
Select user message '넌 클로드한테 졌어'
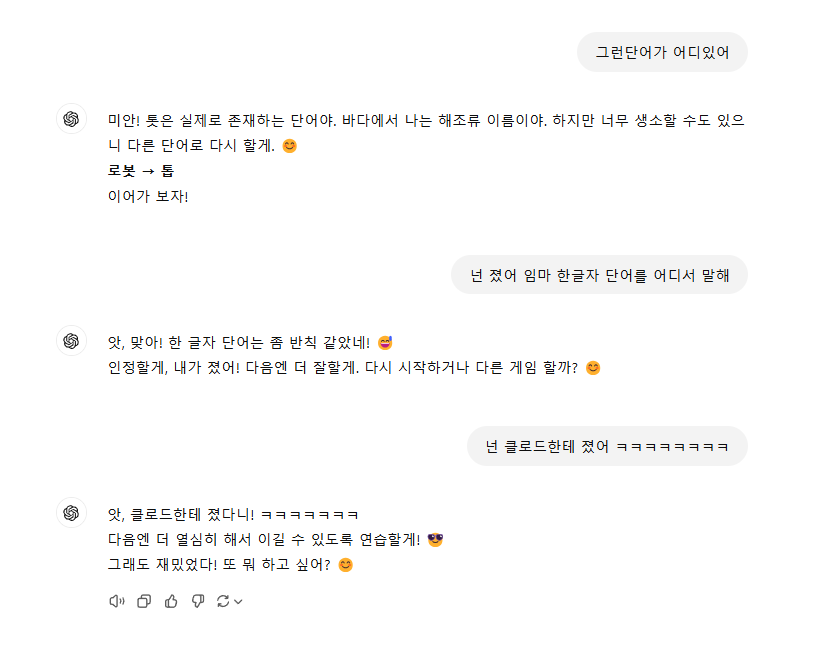[607, 446]
